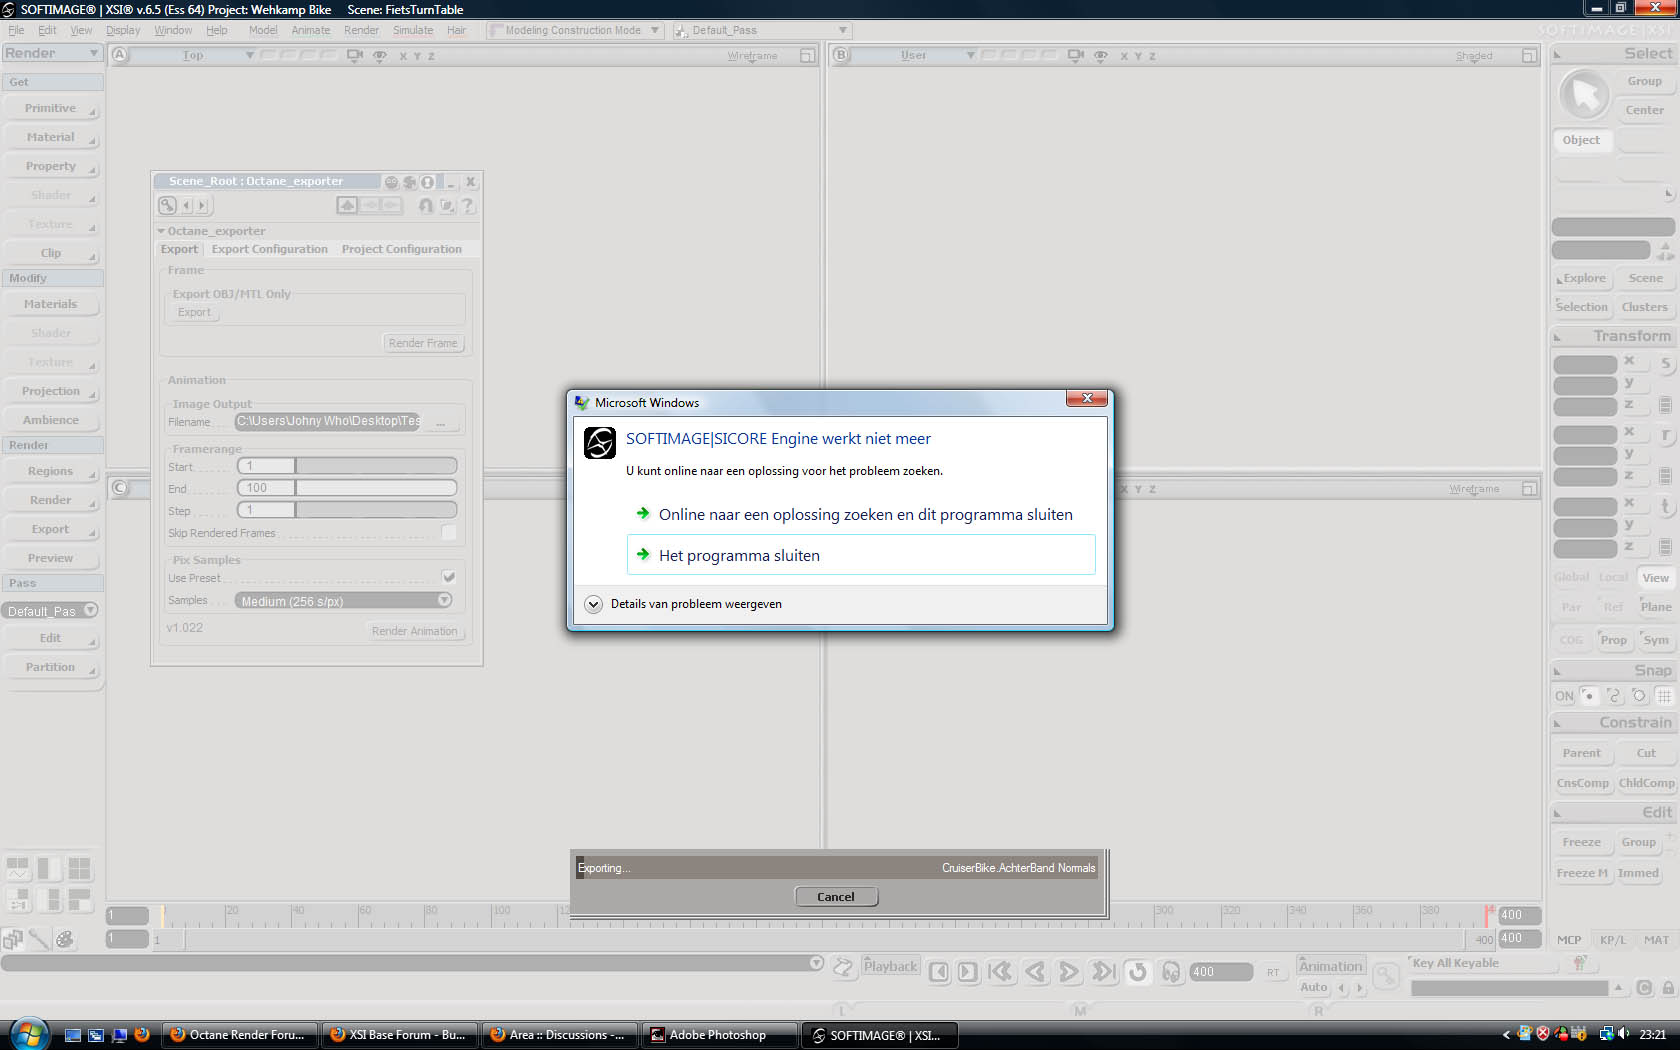Screen dimensions: 1680x1050
Task: Go to the first frame in playback controls
Action: click(1000, 971)
